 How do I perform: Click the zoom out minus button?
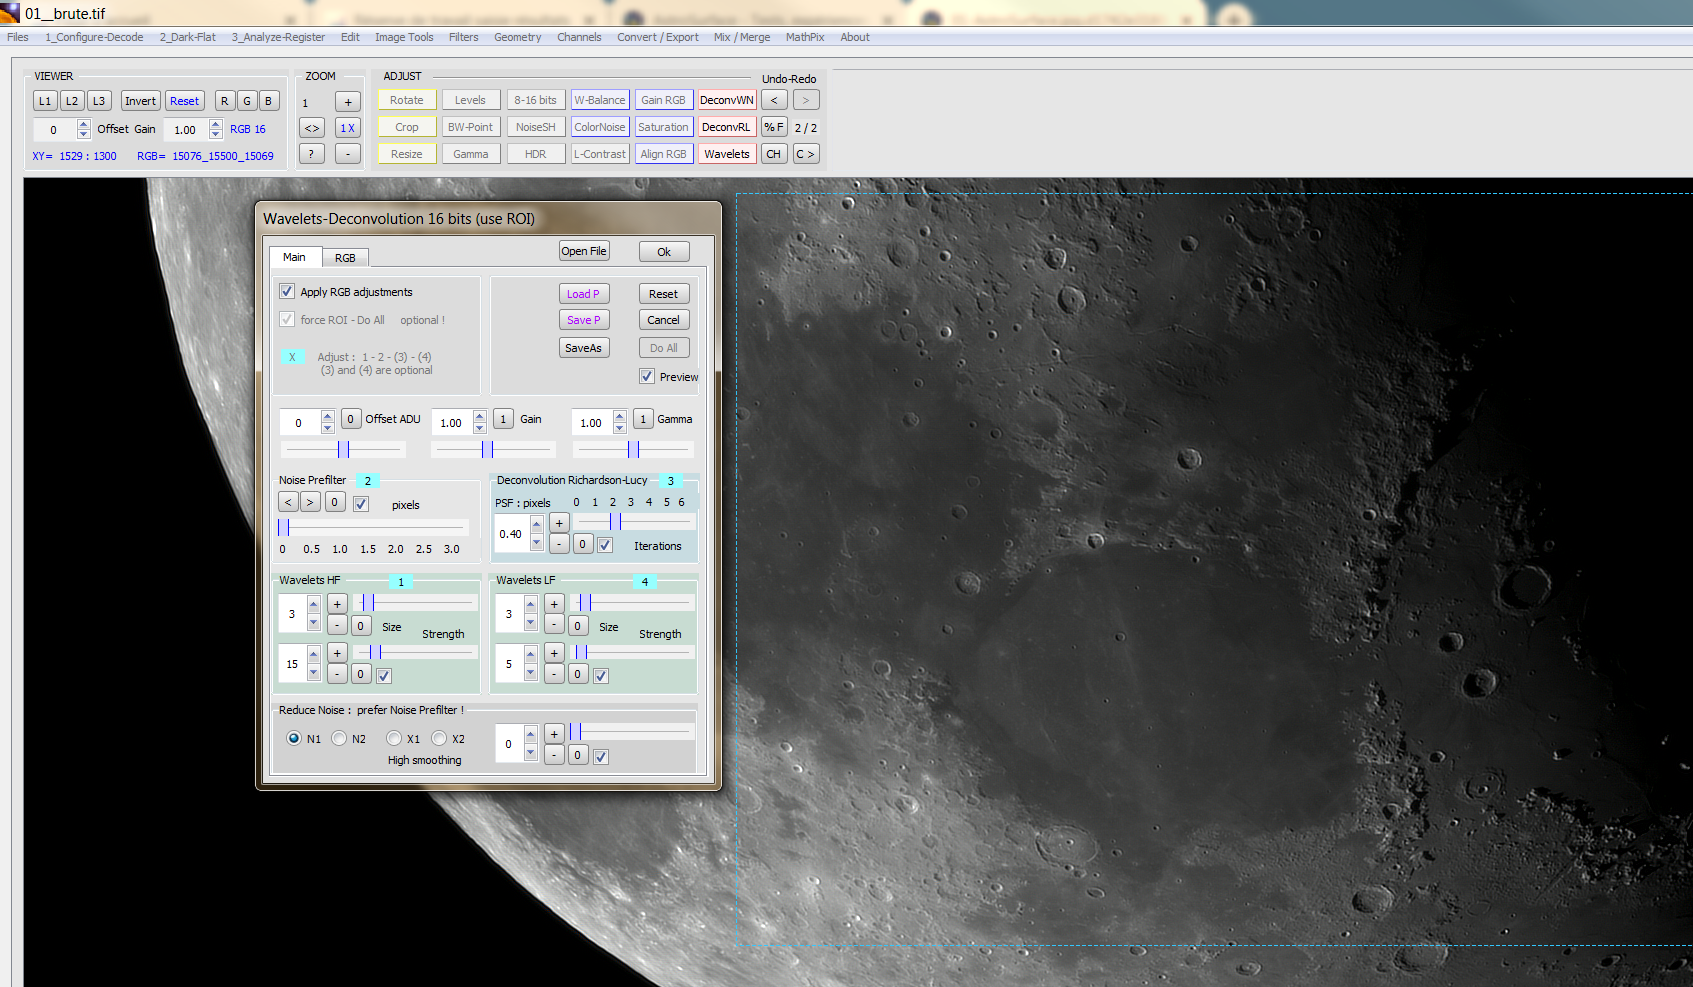347,154
